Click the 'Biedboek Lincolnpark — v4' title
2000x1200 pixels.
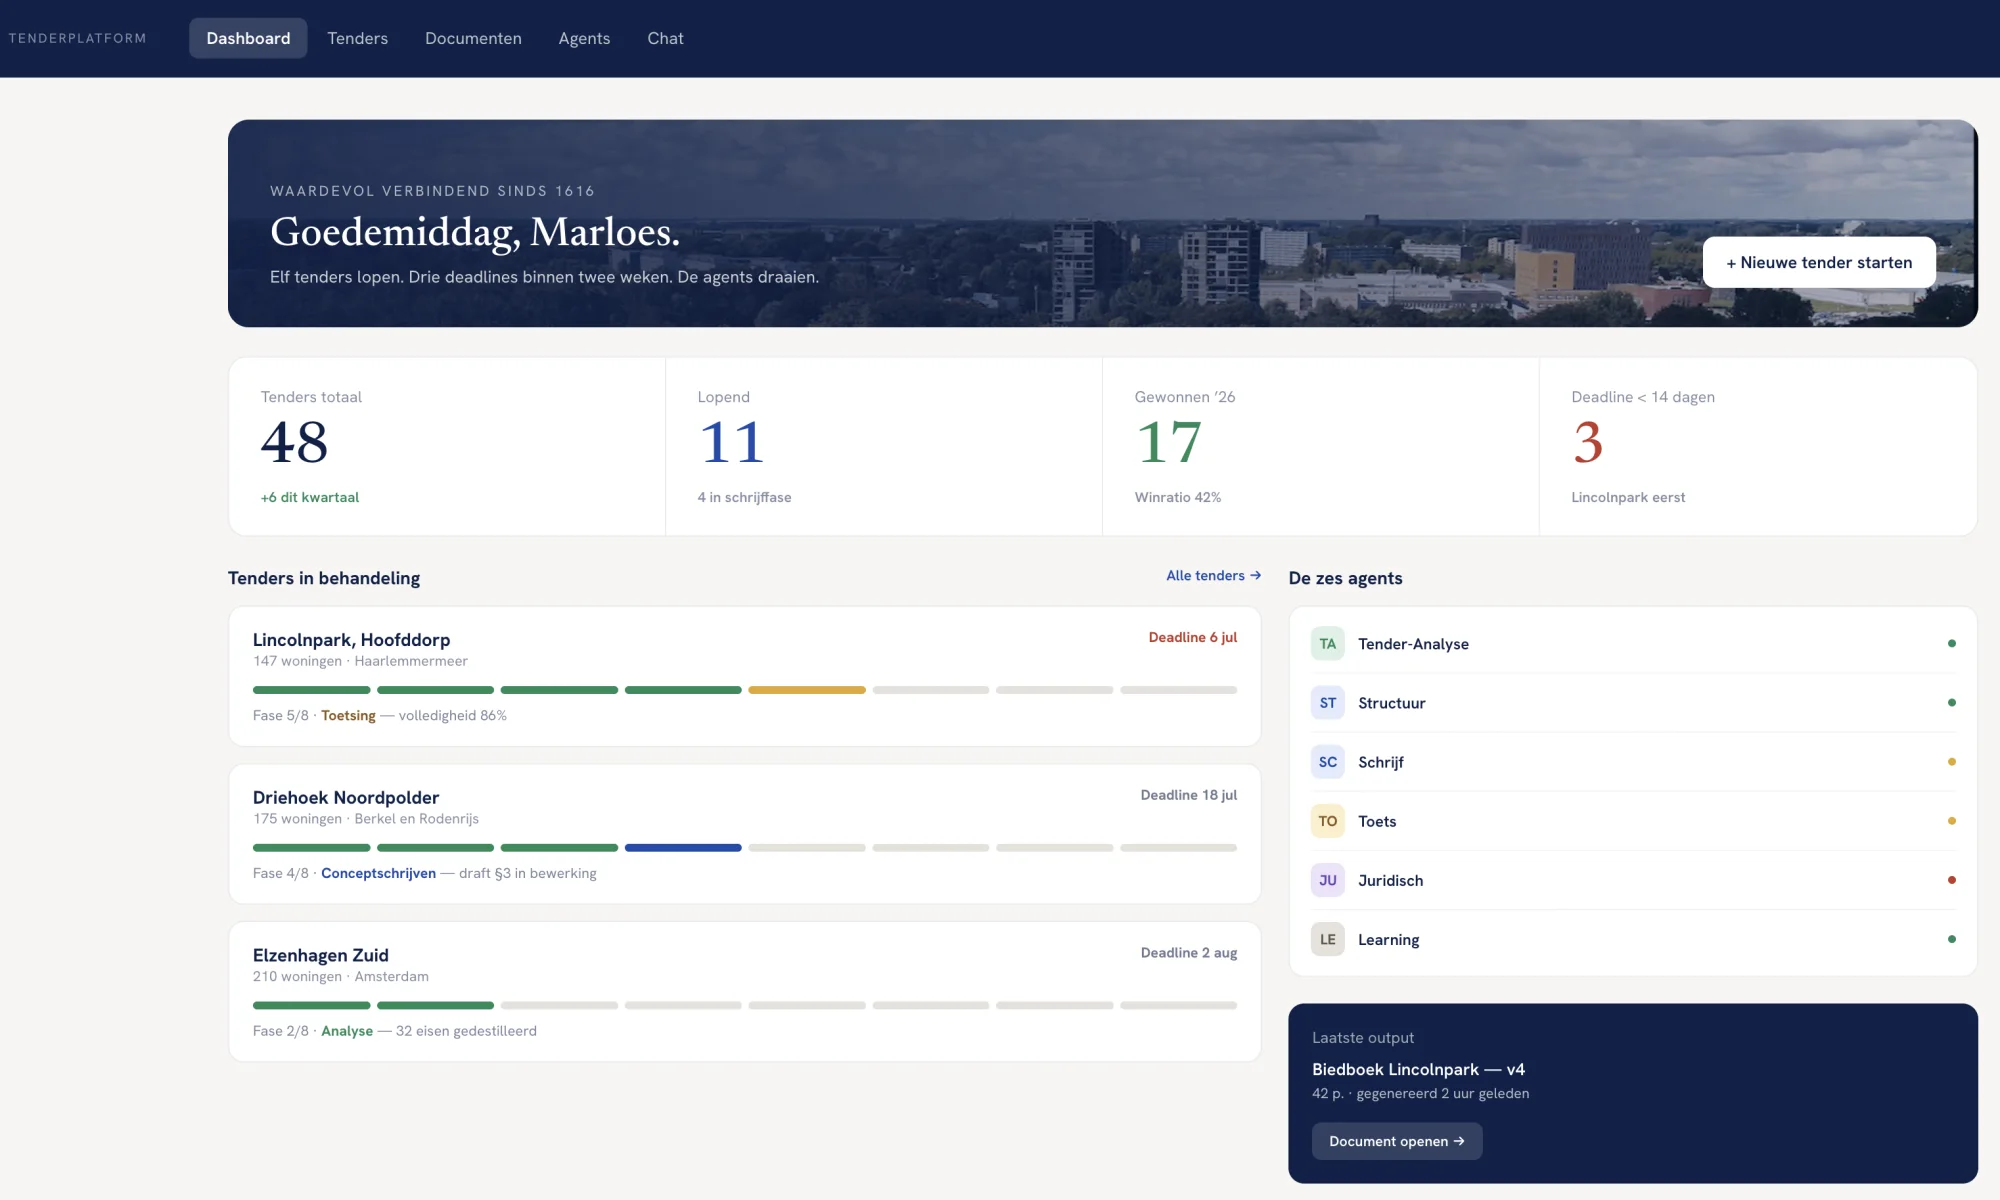click(1418, 1069)
